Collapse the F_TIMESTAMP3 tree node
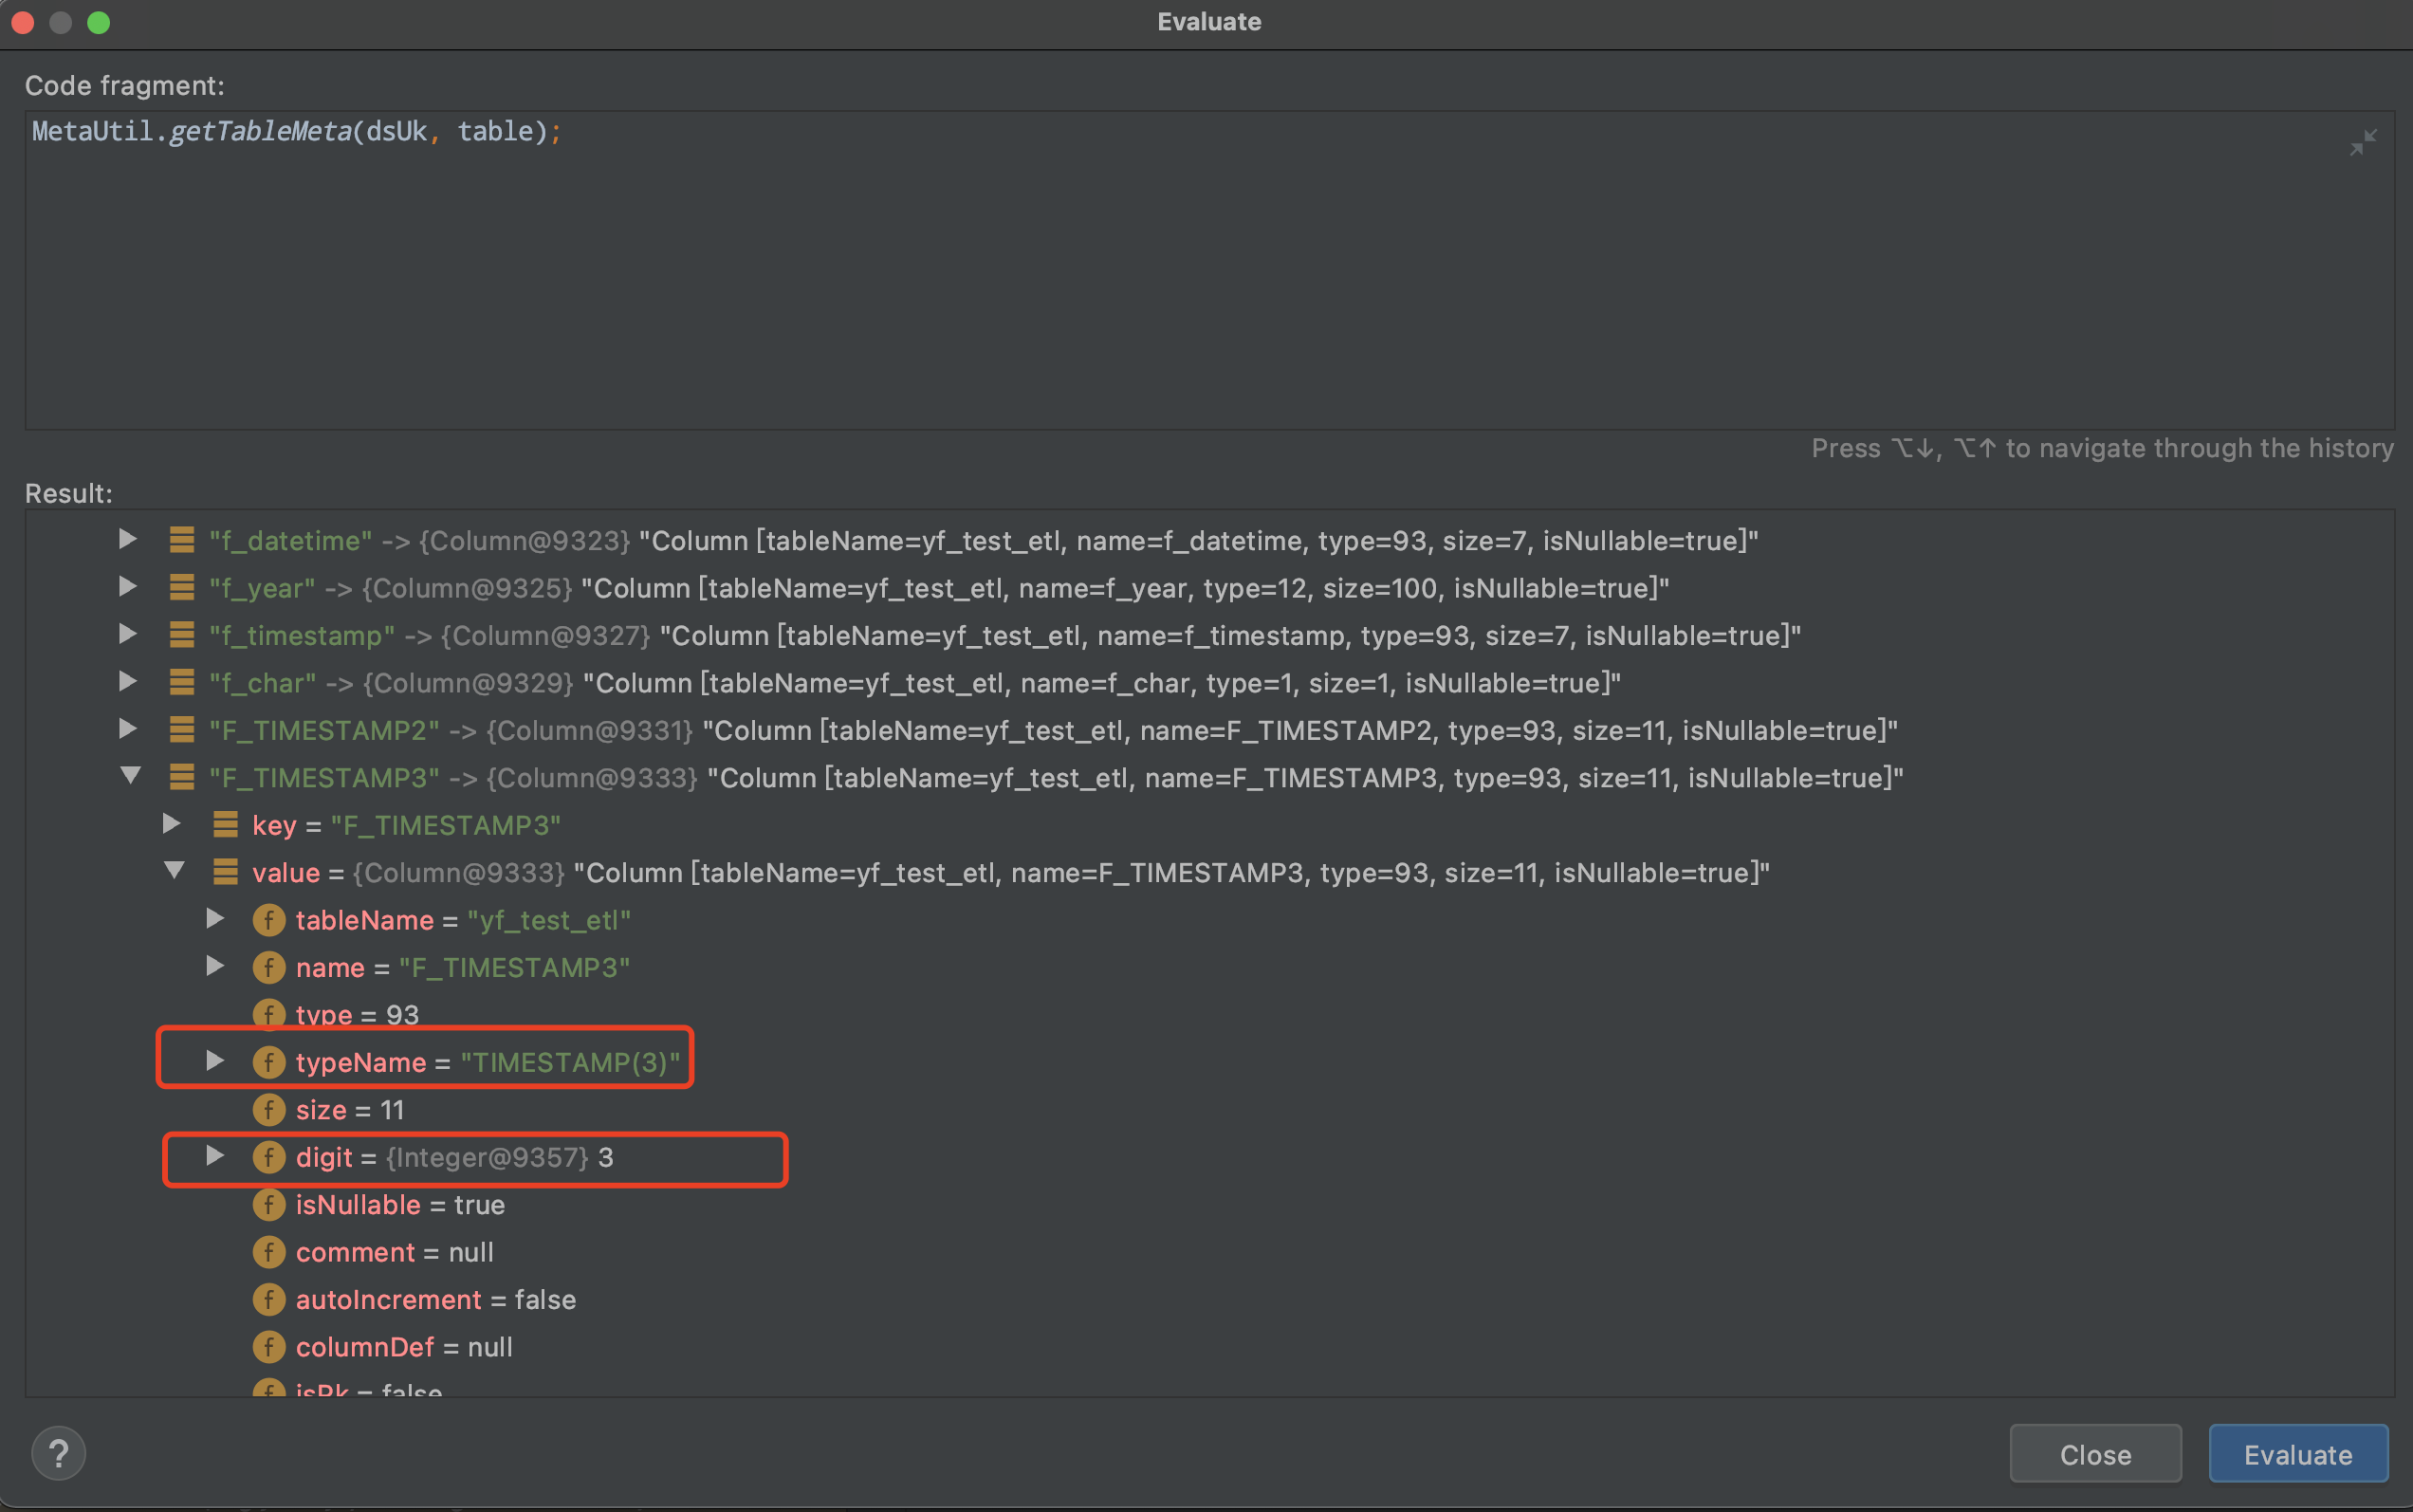 coord(131,776)
